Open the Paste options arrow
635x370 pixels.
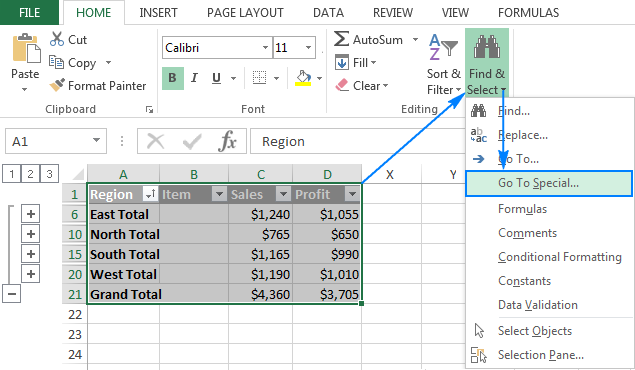pyautogui.click(x=24, y=89)
